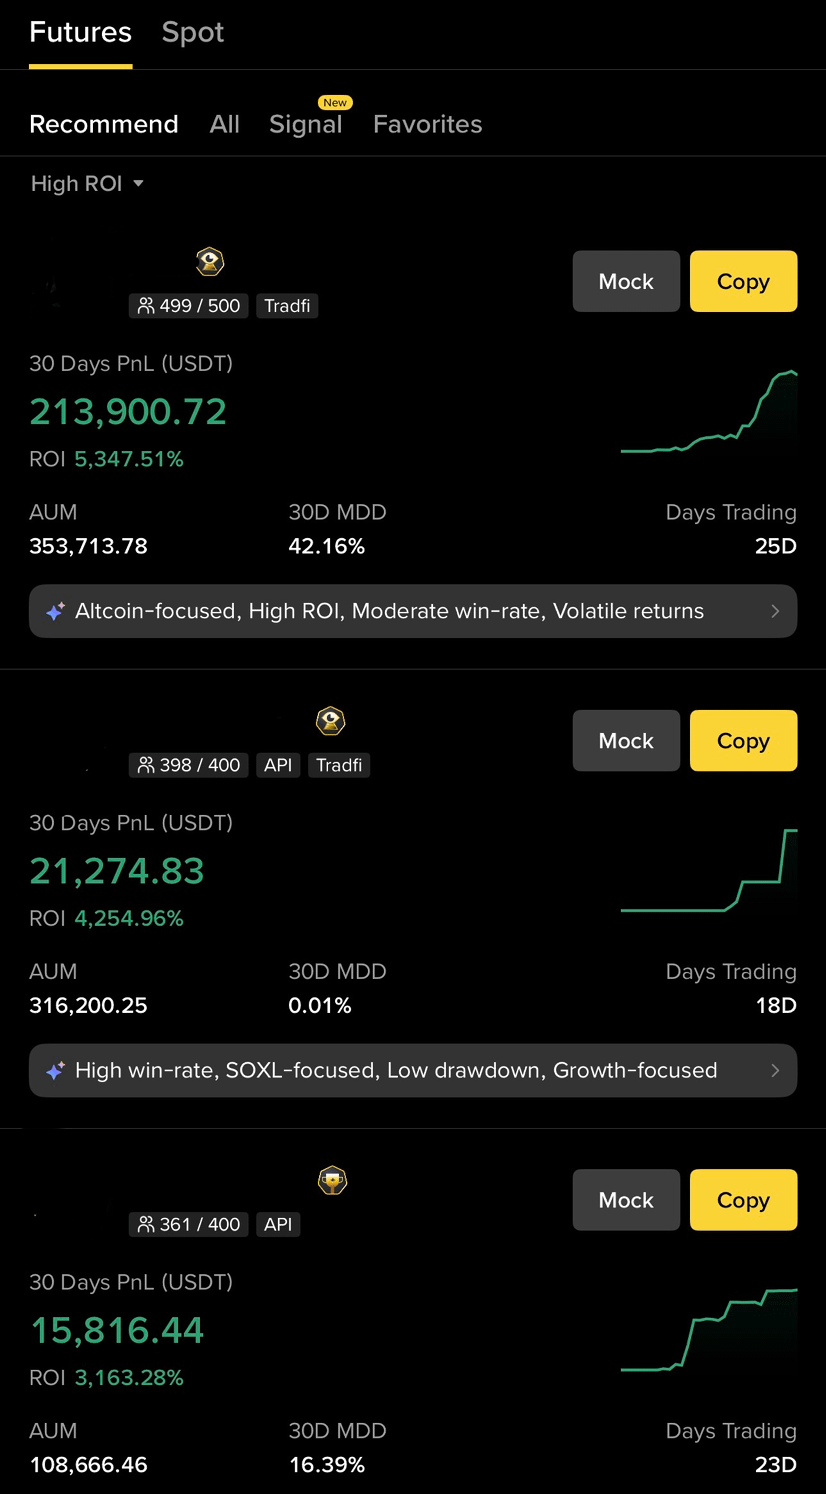The width and height of the screenshot is (826, 1494).
Task: Select the All traders tab
Action: 225,124
